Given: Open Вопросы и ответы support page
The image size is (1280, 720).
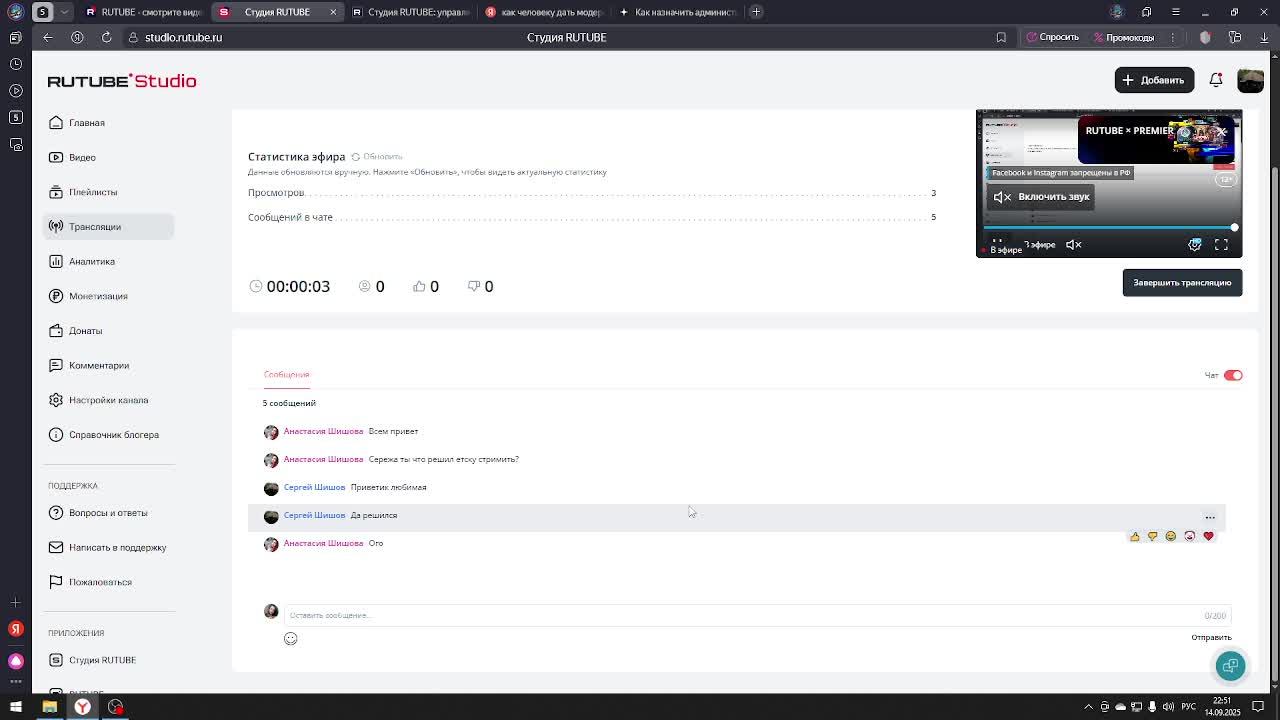Looking at the screenshot, I should [x=108, y=513].
